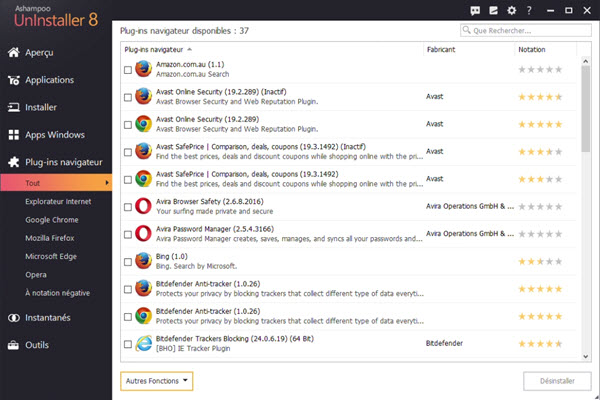Click the Plug-ins navigateur puzzle icon
Viewport: 600px width, 400px height.
[14, 162]
